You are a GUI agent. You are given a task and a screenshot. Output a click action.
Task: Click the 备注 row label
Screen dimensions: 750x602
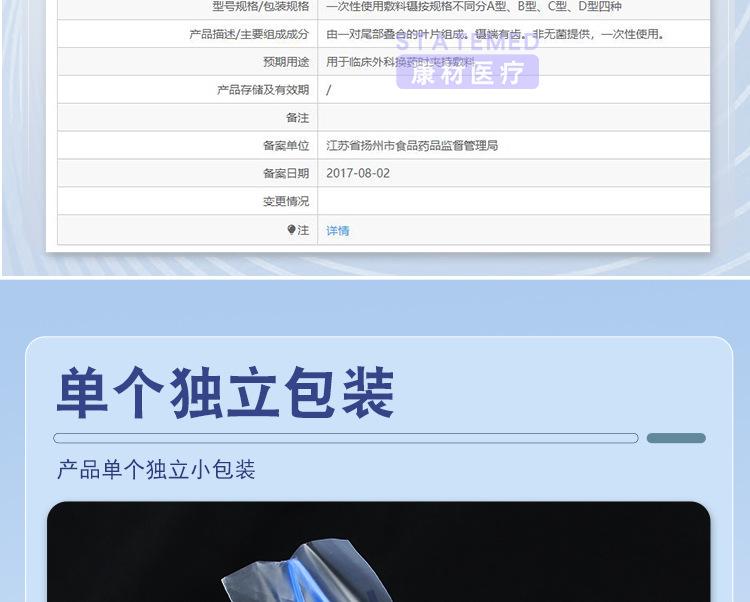tap(297, 118)
